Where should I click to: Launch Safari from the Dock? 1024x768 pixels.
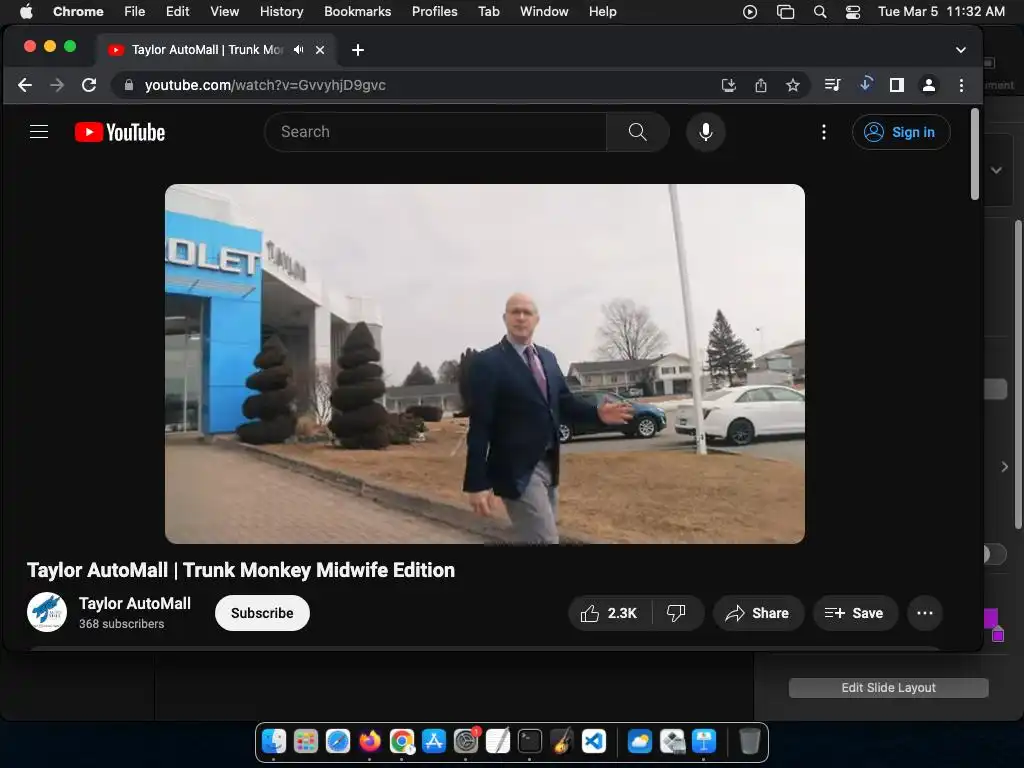pyautogui.click(x=338, y=742)
